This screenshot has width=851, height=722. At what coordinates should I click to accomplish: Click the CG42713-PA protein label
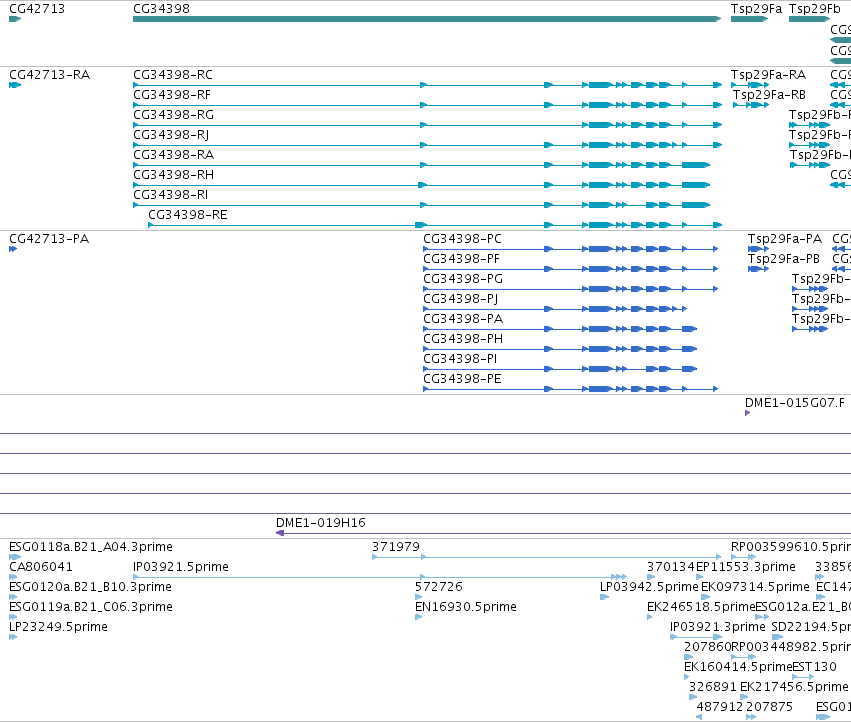[49, 238]
